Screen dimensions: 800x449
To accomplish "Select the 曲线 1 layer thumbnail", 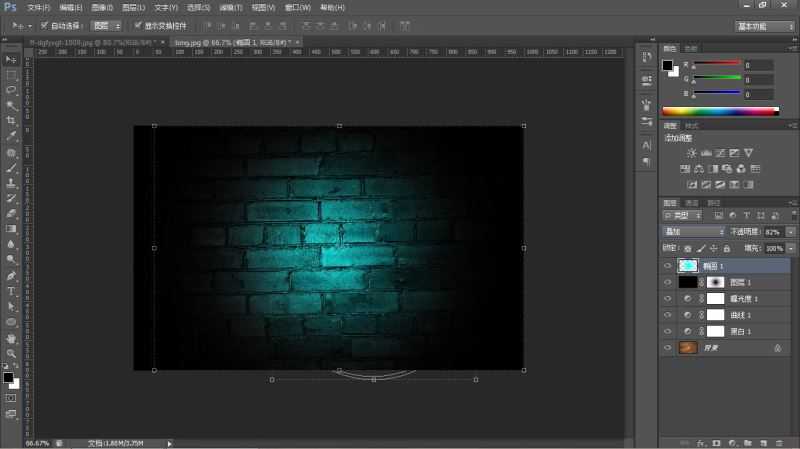I will [x=715, y=315].
